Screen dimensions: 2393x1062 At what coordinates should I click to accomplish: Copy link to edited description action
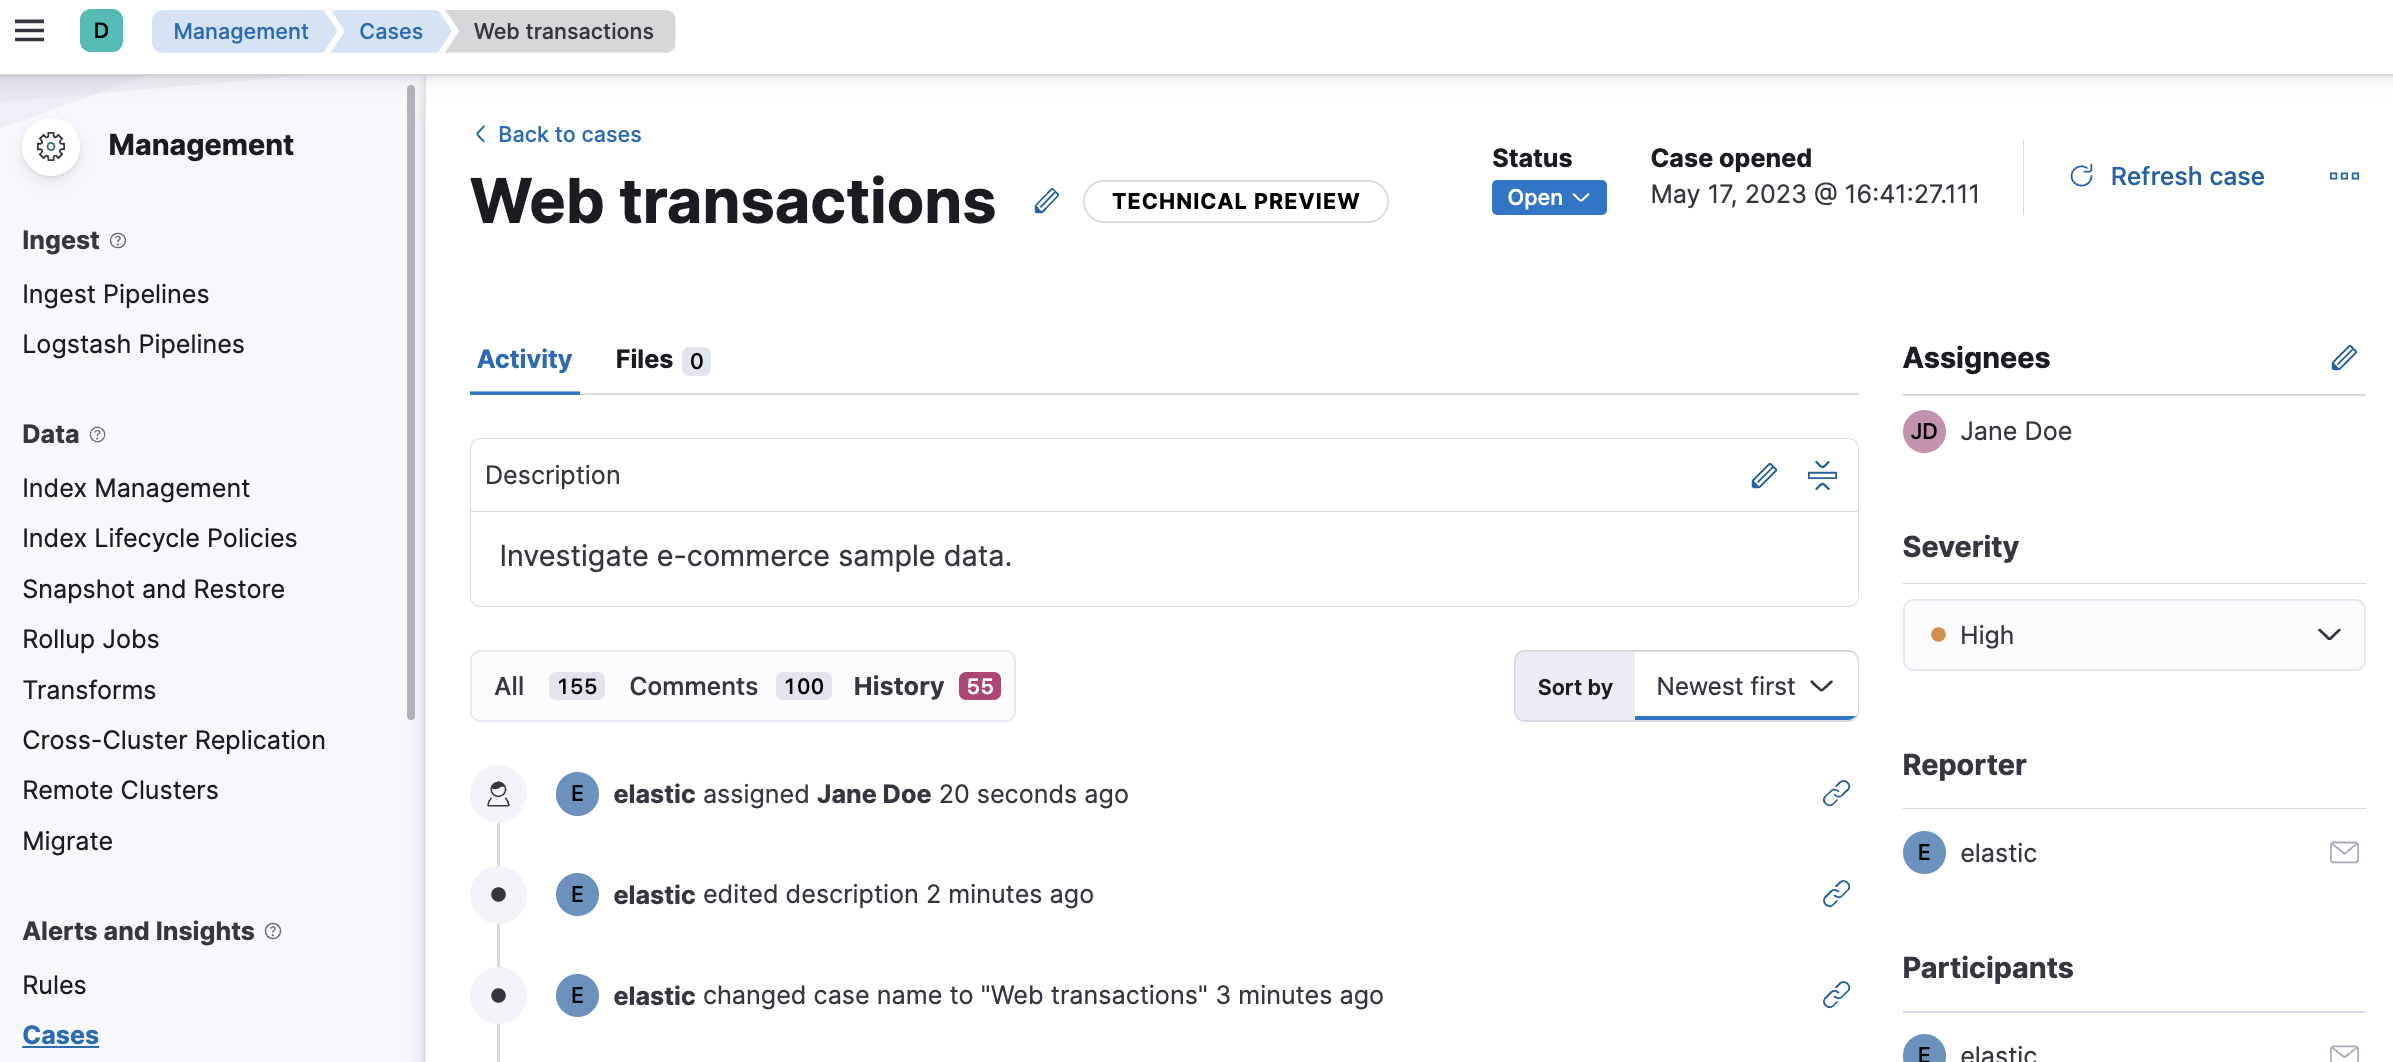(x=1836, y=894)
